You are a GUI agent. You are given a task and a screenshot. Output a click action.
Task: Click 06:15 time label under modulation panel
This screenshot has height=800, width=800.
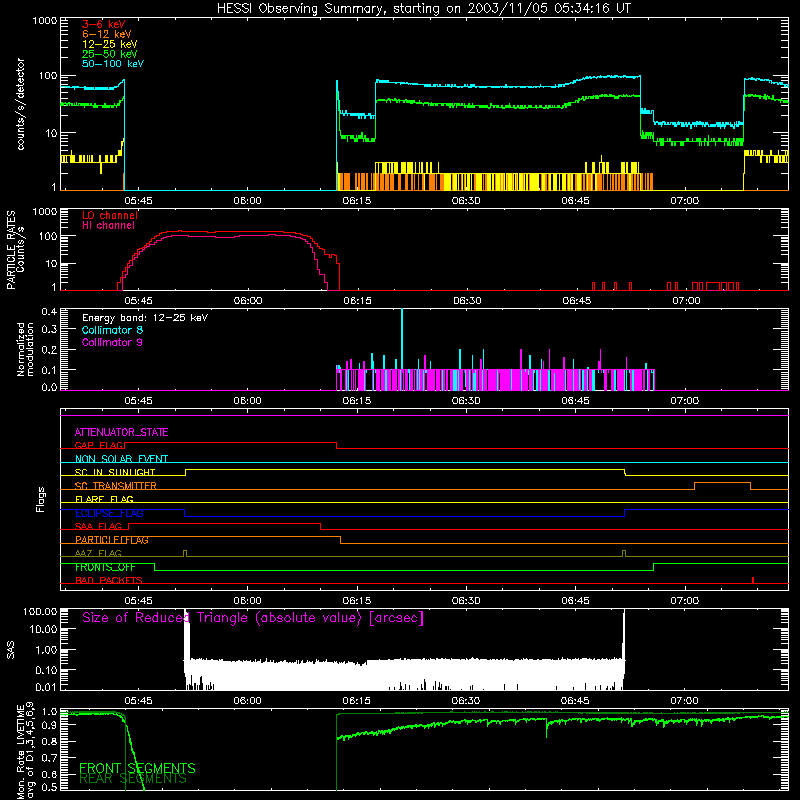357,401
